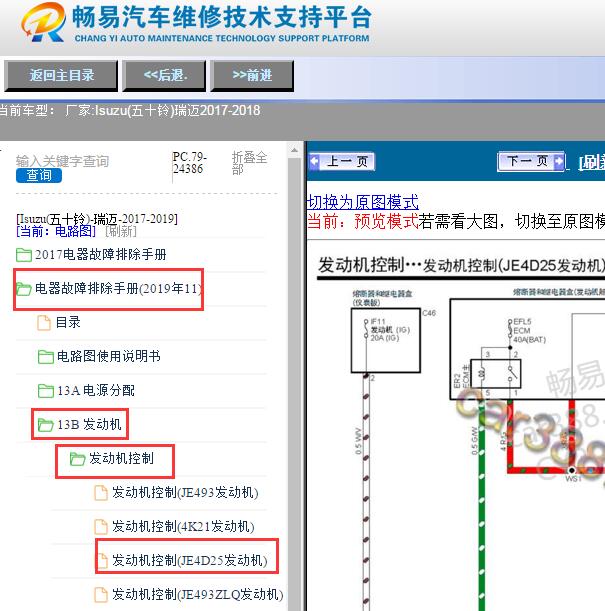Go forward with the >>前进 button
This screenshot has width=605, height=611.
coord(252,76)
